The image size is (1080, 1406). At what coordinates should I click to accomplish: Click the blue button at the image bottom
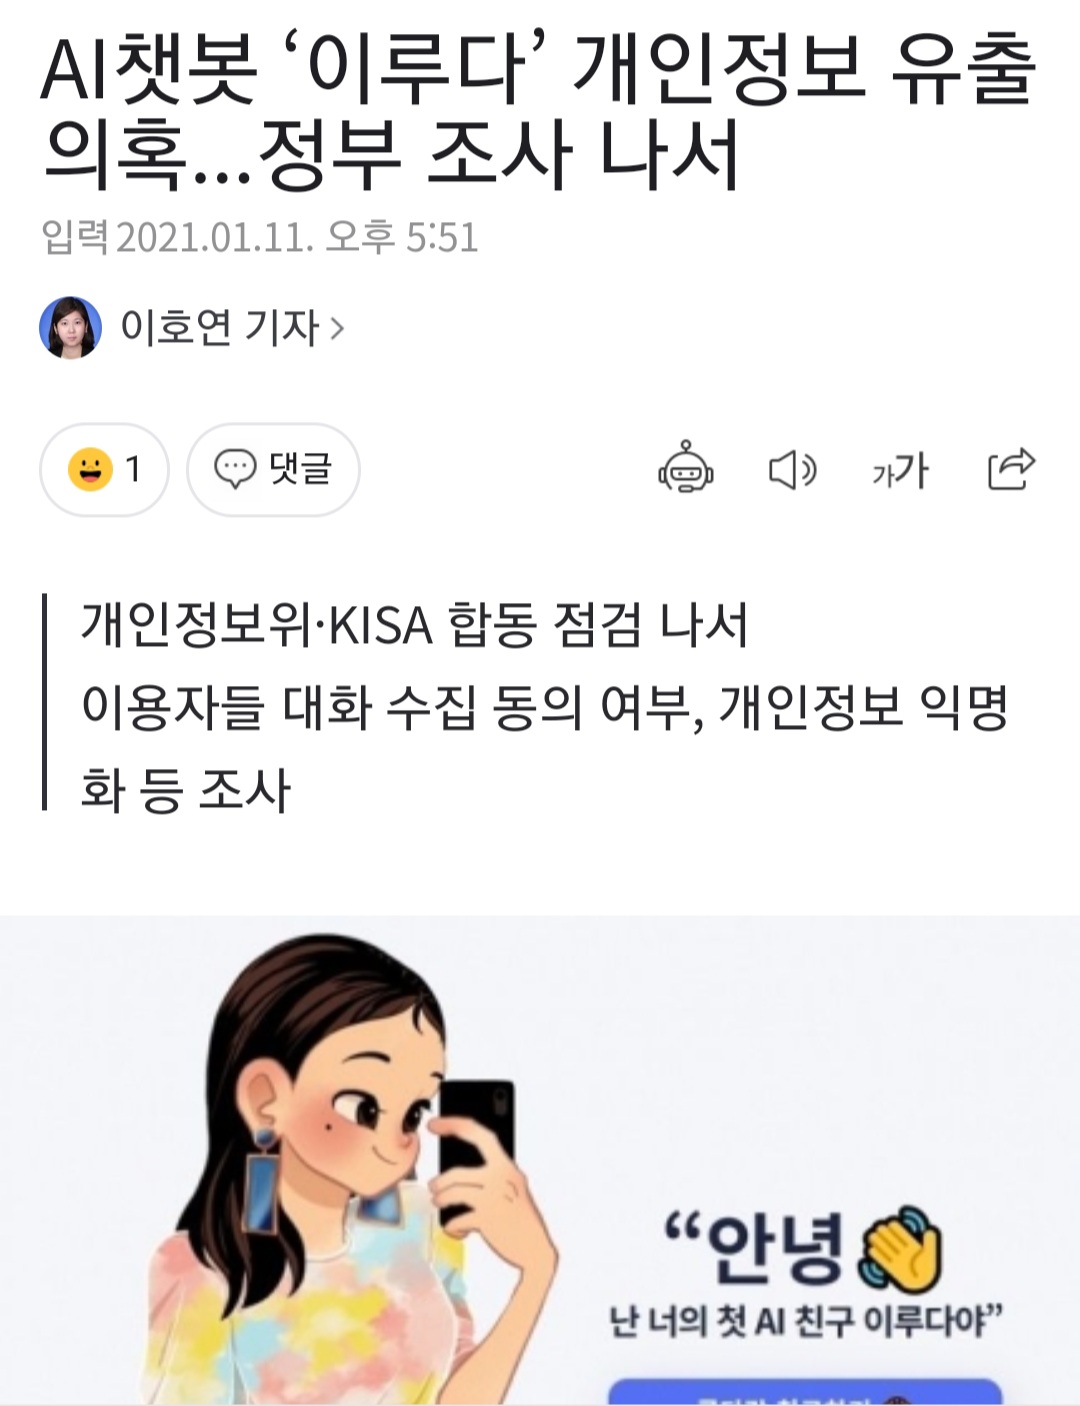point(805,1392)
